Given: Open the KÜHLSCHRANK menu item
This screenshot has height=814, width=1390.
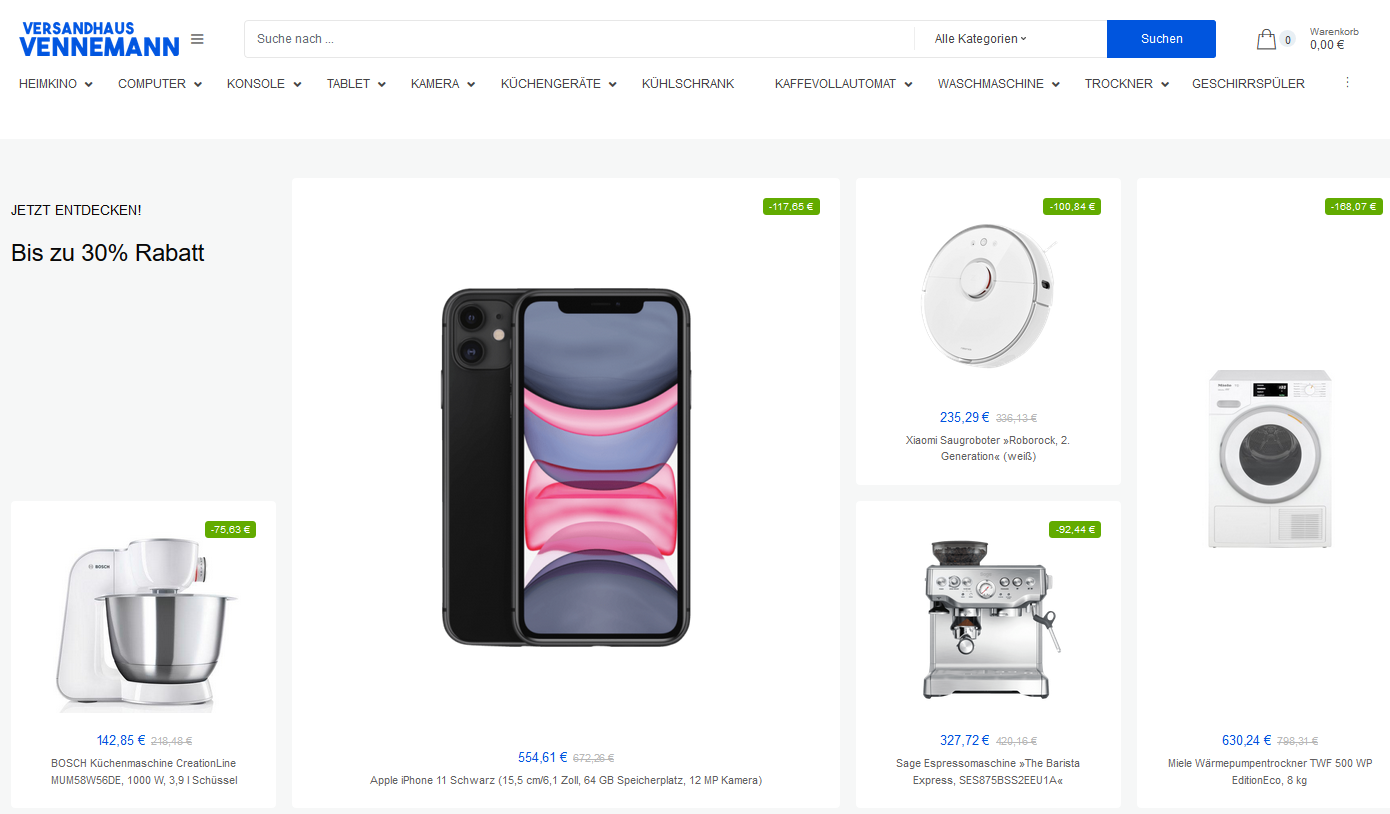Looking at the screenshot, I should [688, 84].
